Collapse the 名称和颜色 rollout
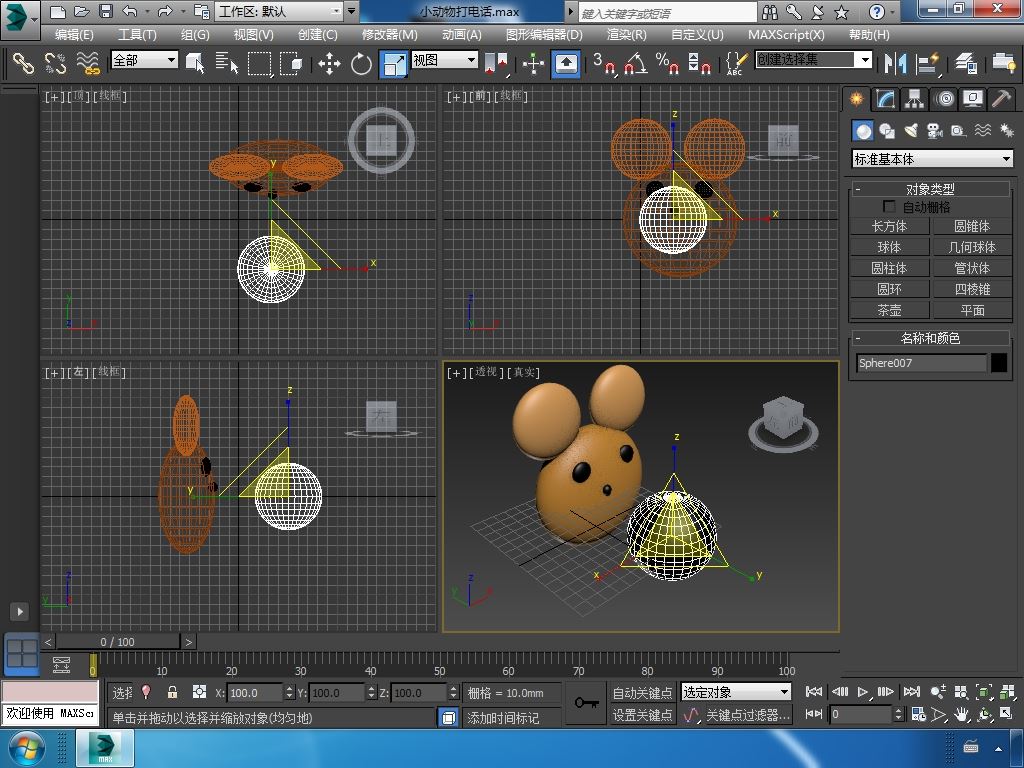 coord(930,338)
